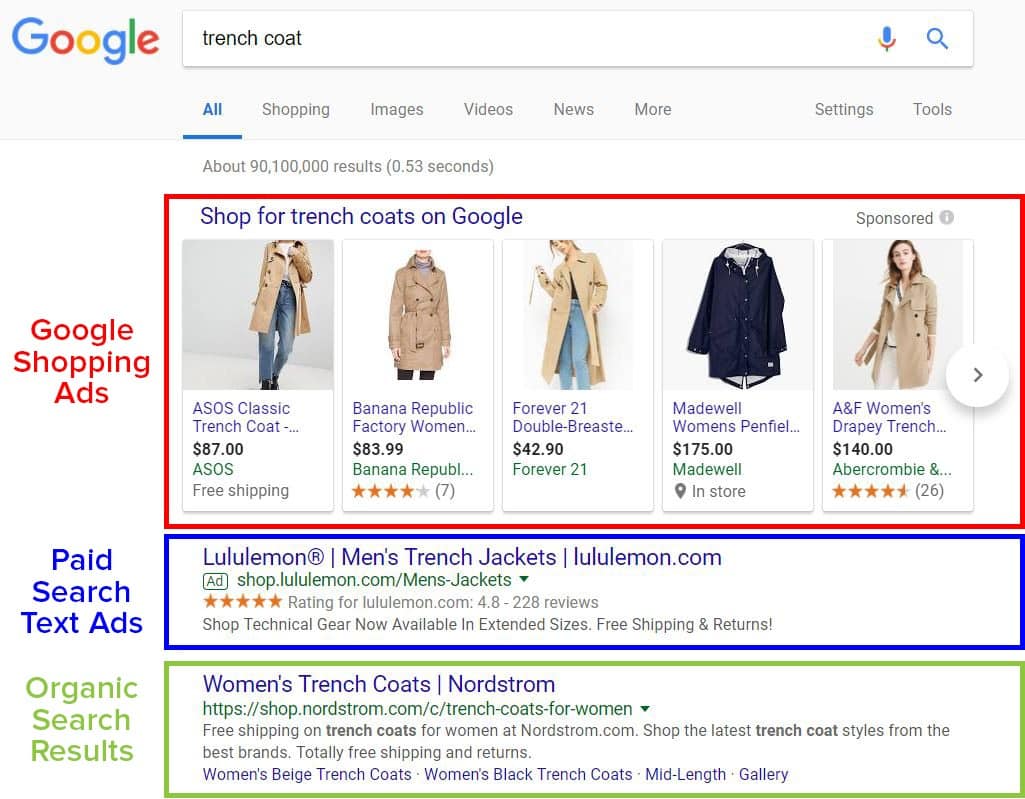Click the microphone icon in the search bar
This screenshot has width=1025, height=799.
pos(886,38)
